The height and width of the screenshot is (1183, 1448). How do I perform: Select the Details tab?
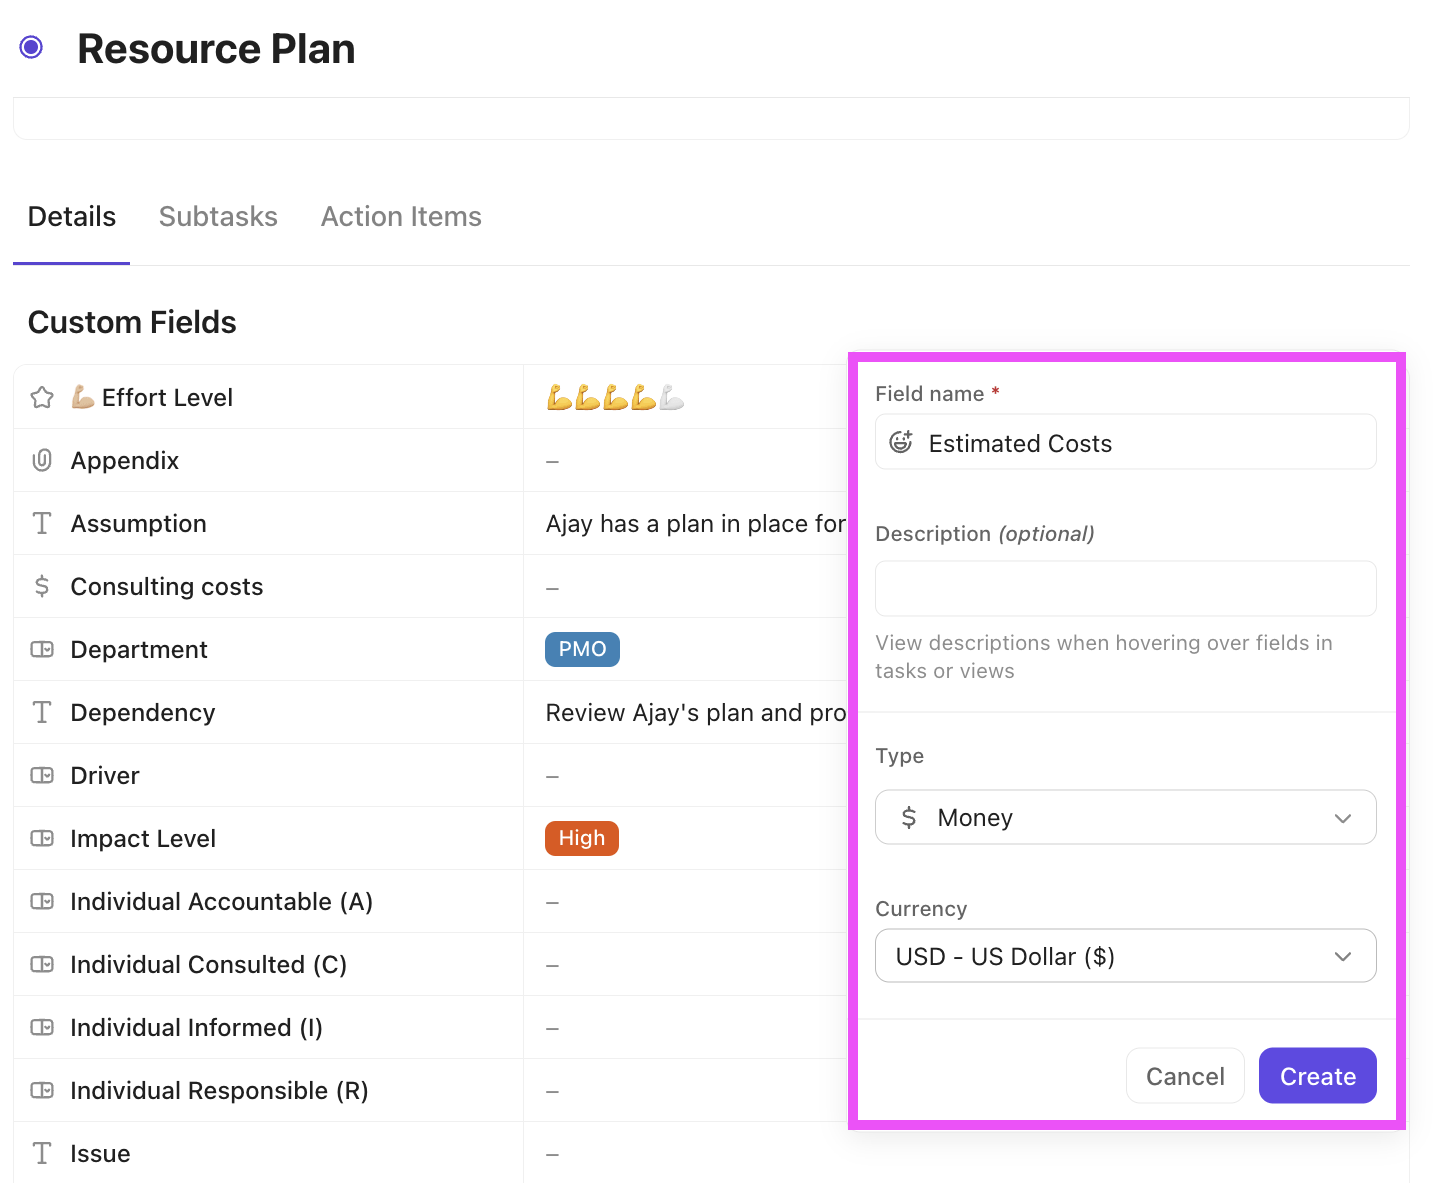coord(71,216)
